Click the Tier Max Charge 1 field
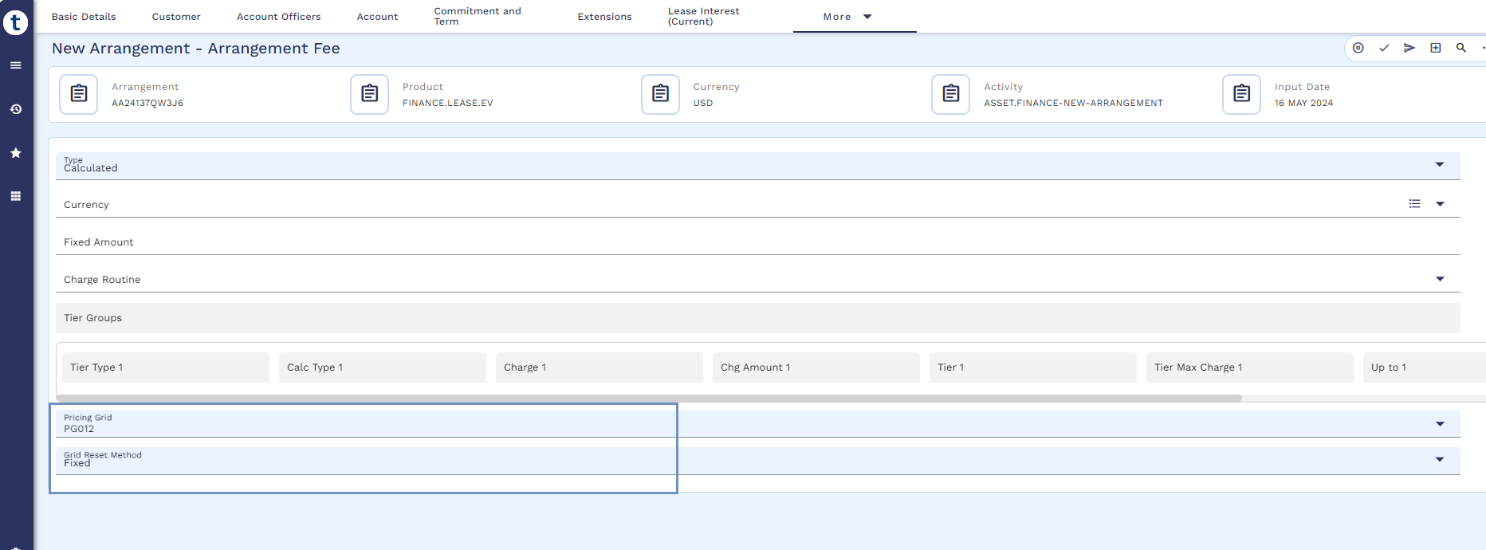The image size is (1486, 550). click(1250, 367)
